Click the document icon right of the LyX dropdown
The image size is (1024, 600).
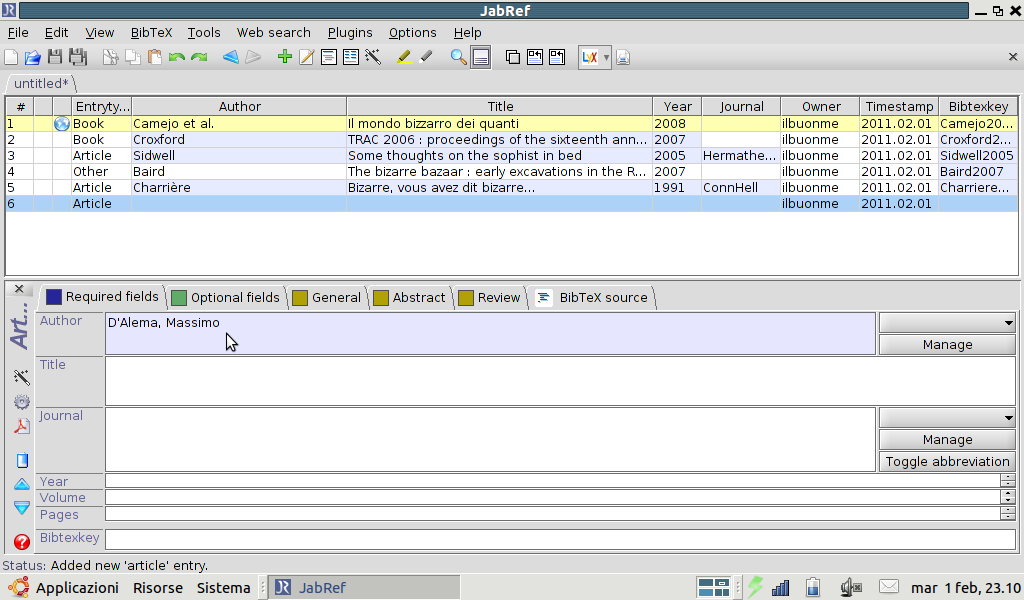click(x=622, y=57)
